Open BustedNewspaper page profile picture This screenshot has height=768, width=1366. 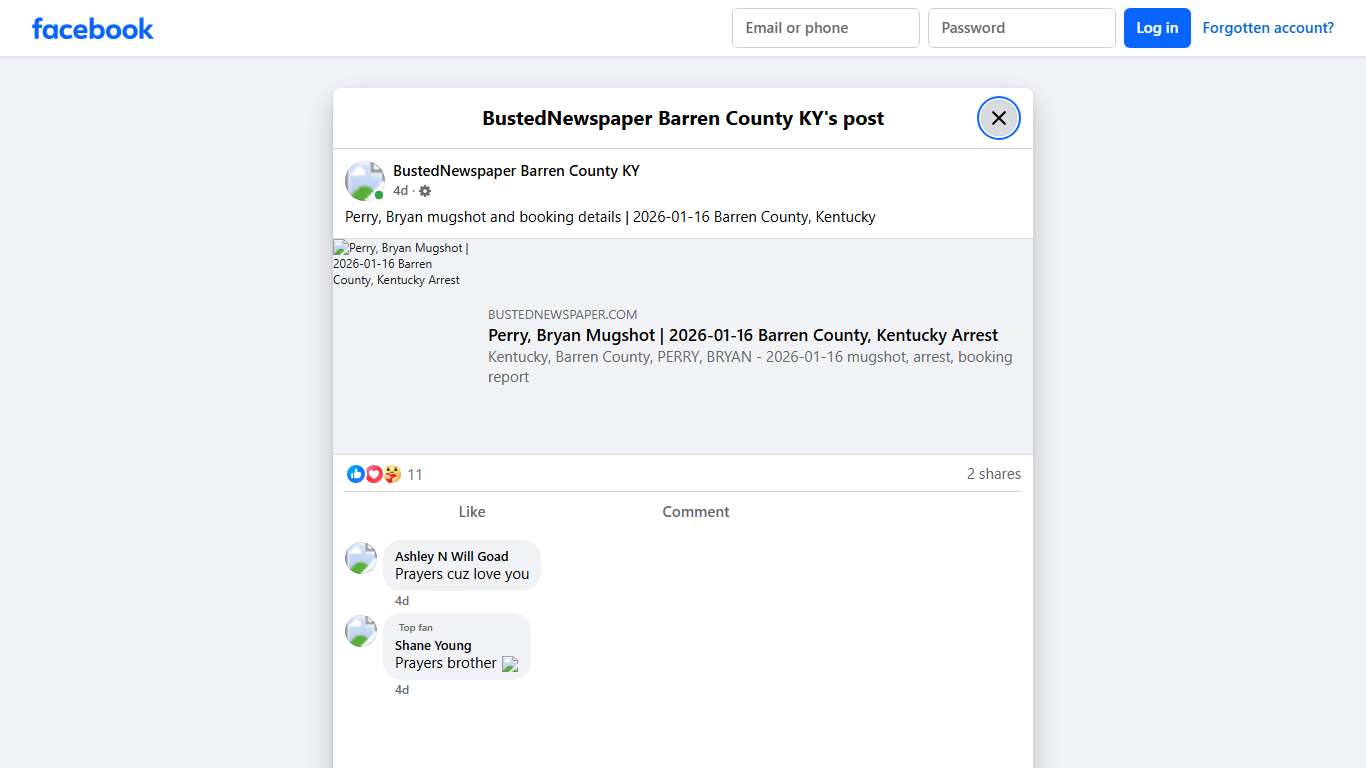[365, 181]
